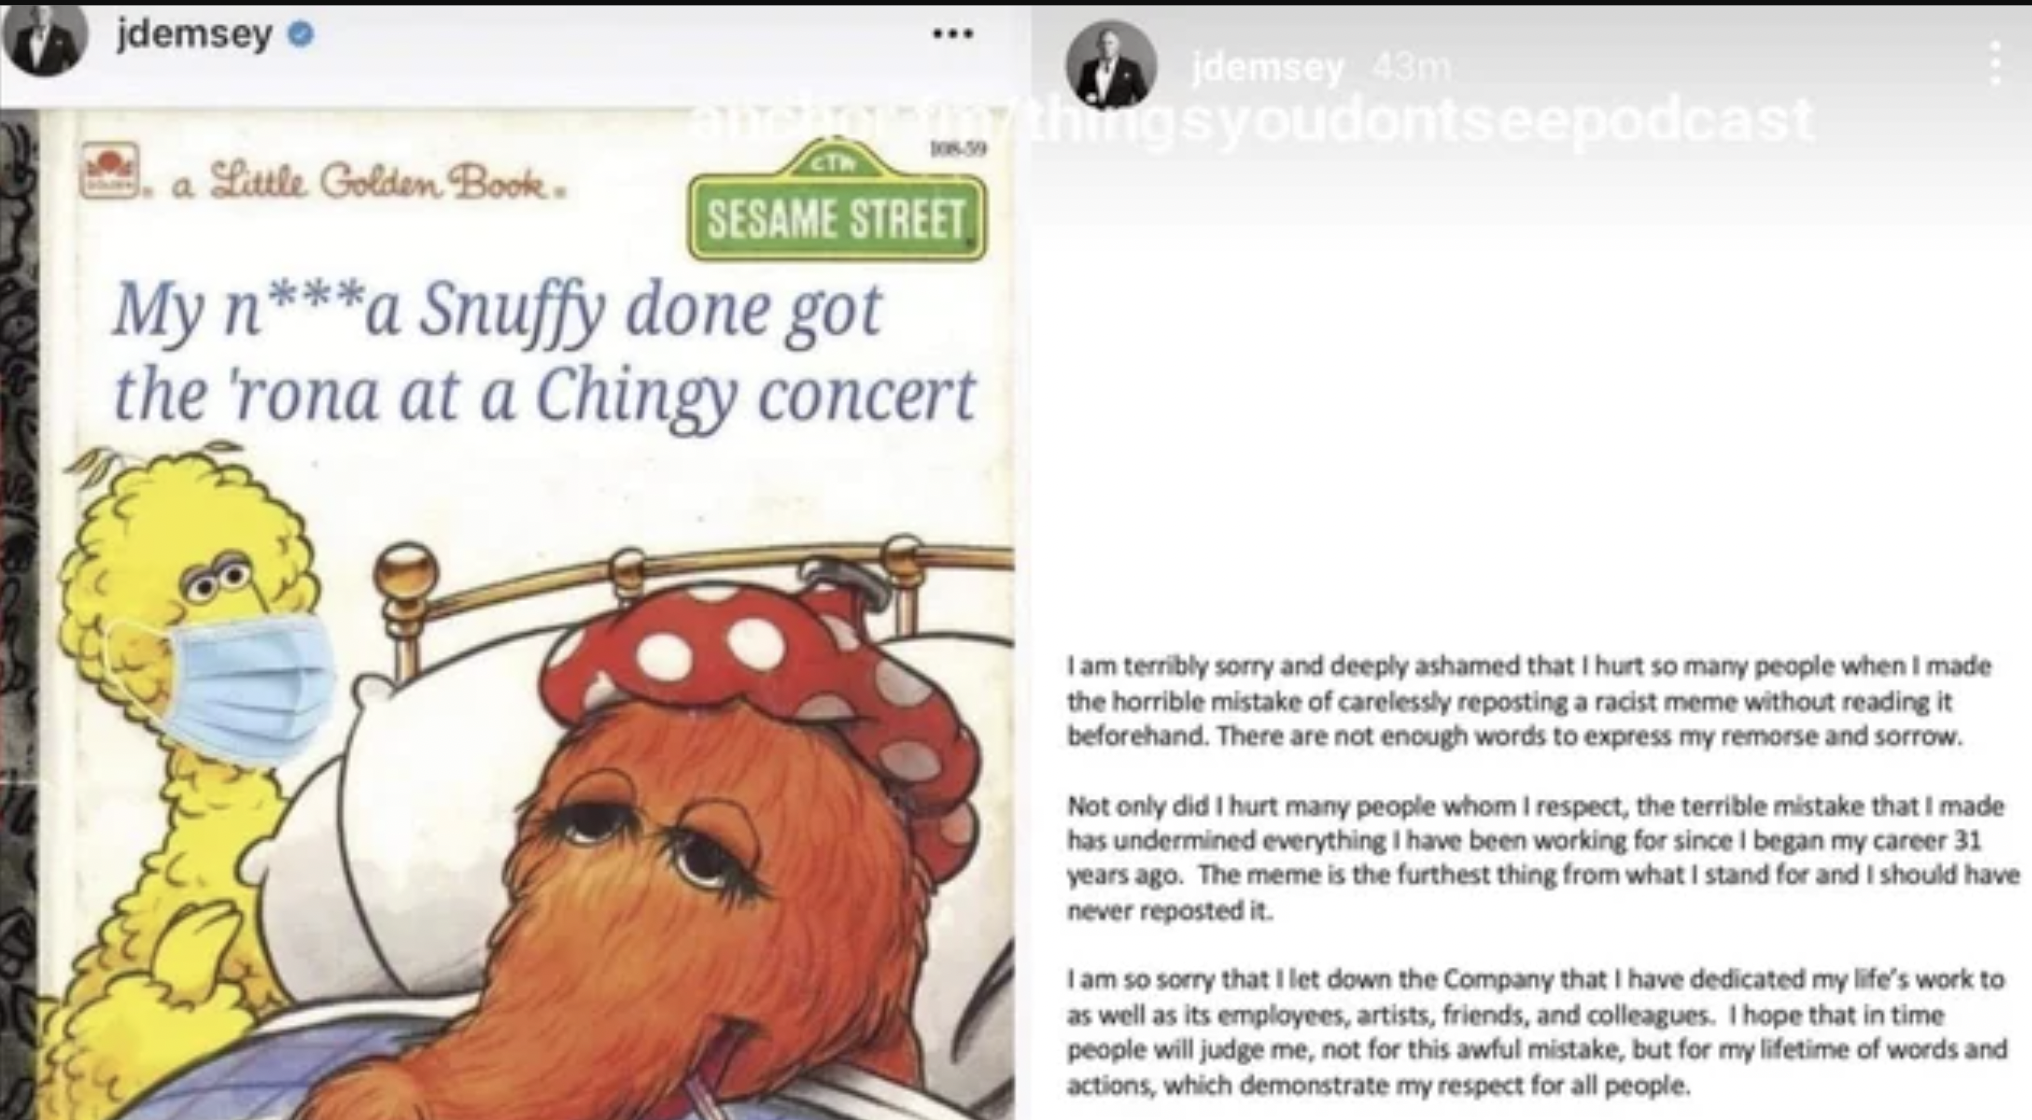Click the blue verified badge beside jdemsey
This screenshot has width=2032, height=1120.
pyautogui.click(x=301, y=35)
